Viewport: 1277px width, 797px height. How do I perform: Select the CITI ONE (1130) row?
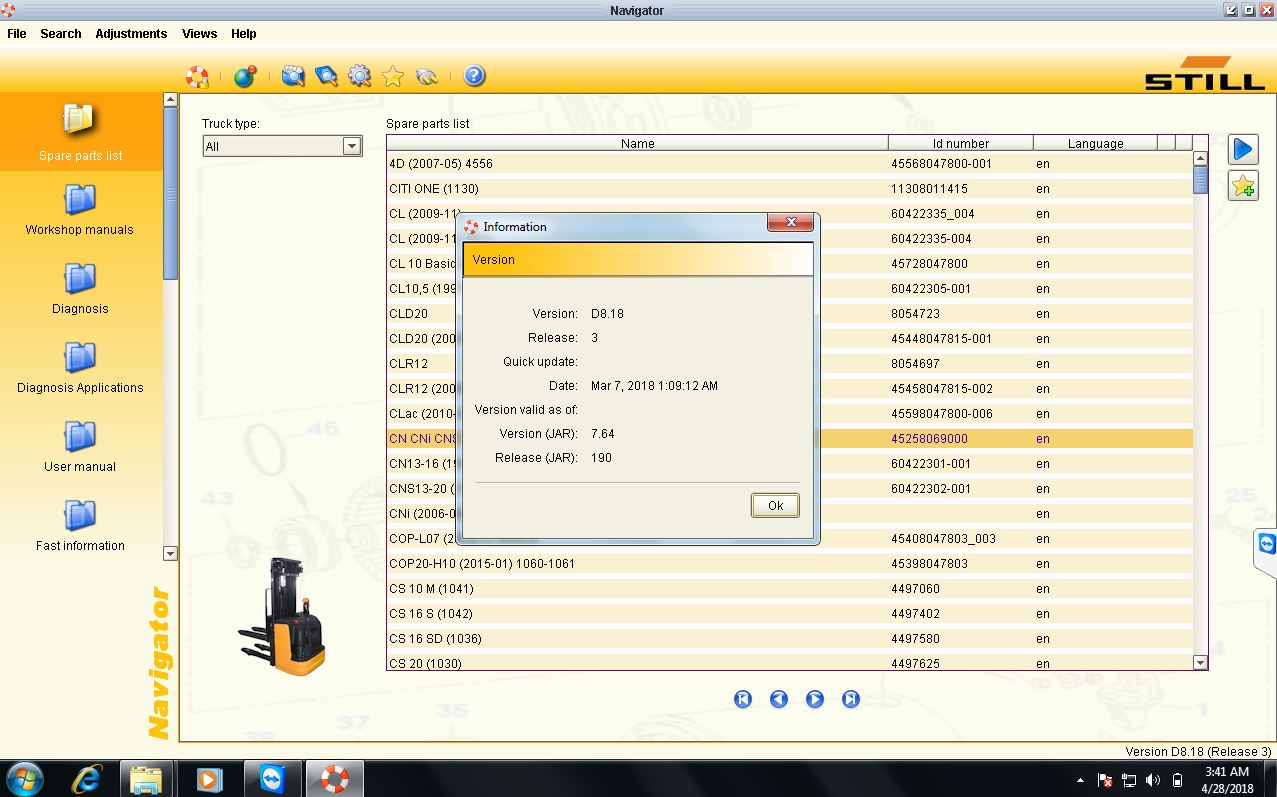[x=790, y=188]
